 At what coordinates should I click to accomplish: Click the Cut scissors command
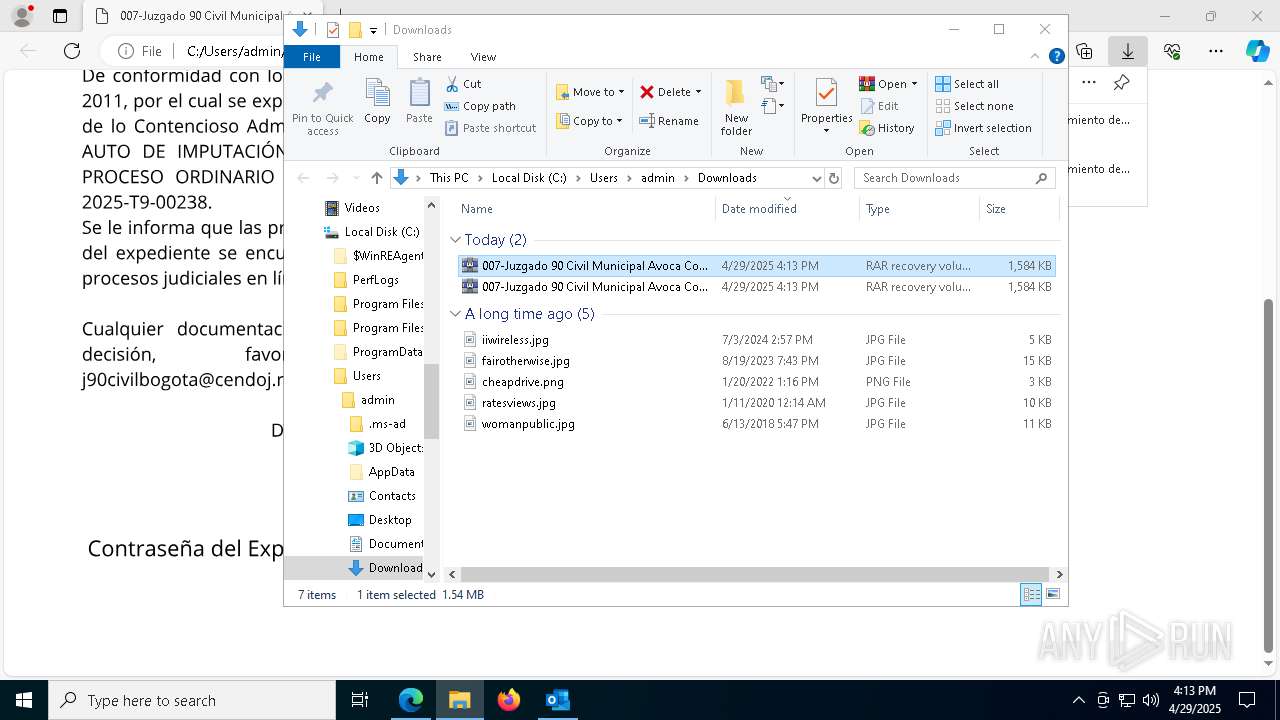click(x=463, y=84)
